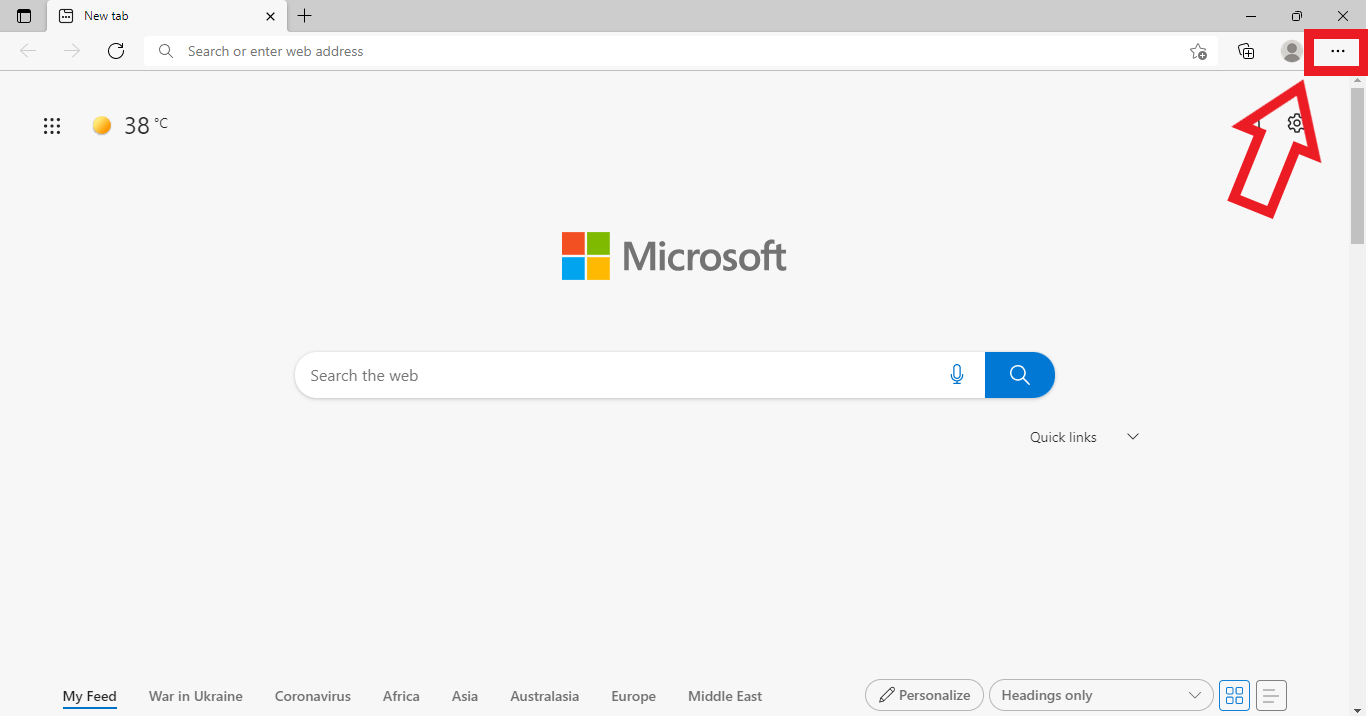
Task: Switch the news feed to grid view
Action: point(1234,695)
